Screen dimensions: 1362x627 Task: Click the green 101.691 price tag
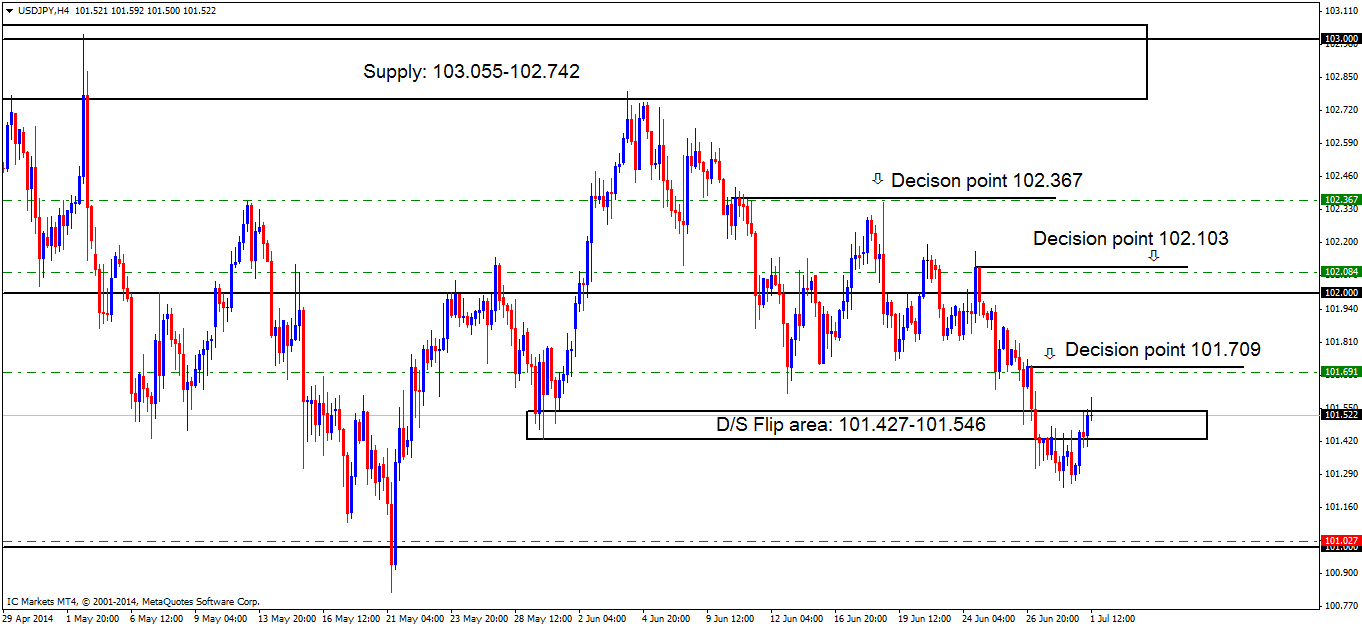tap(1341, 371)
